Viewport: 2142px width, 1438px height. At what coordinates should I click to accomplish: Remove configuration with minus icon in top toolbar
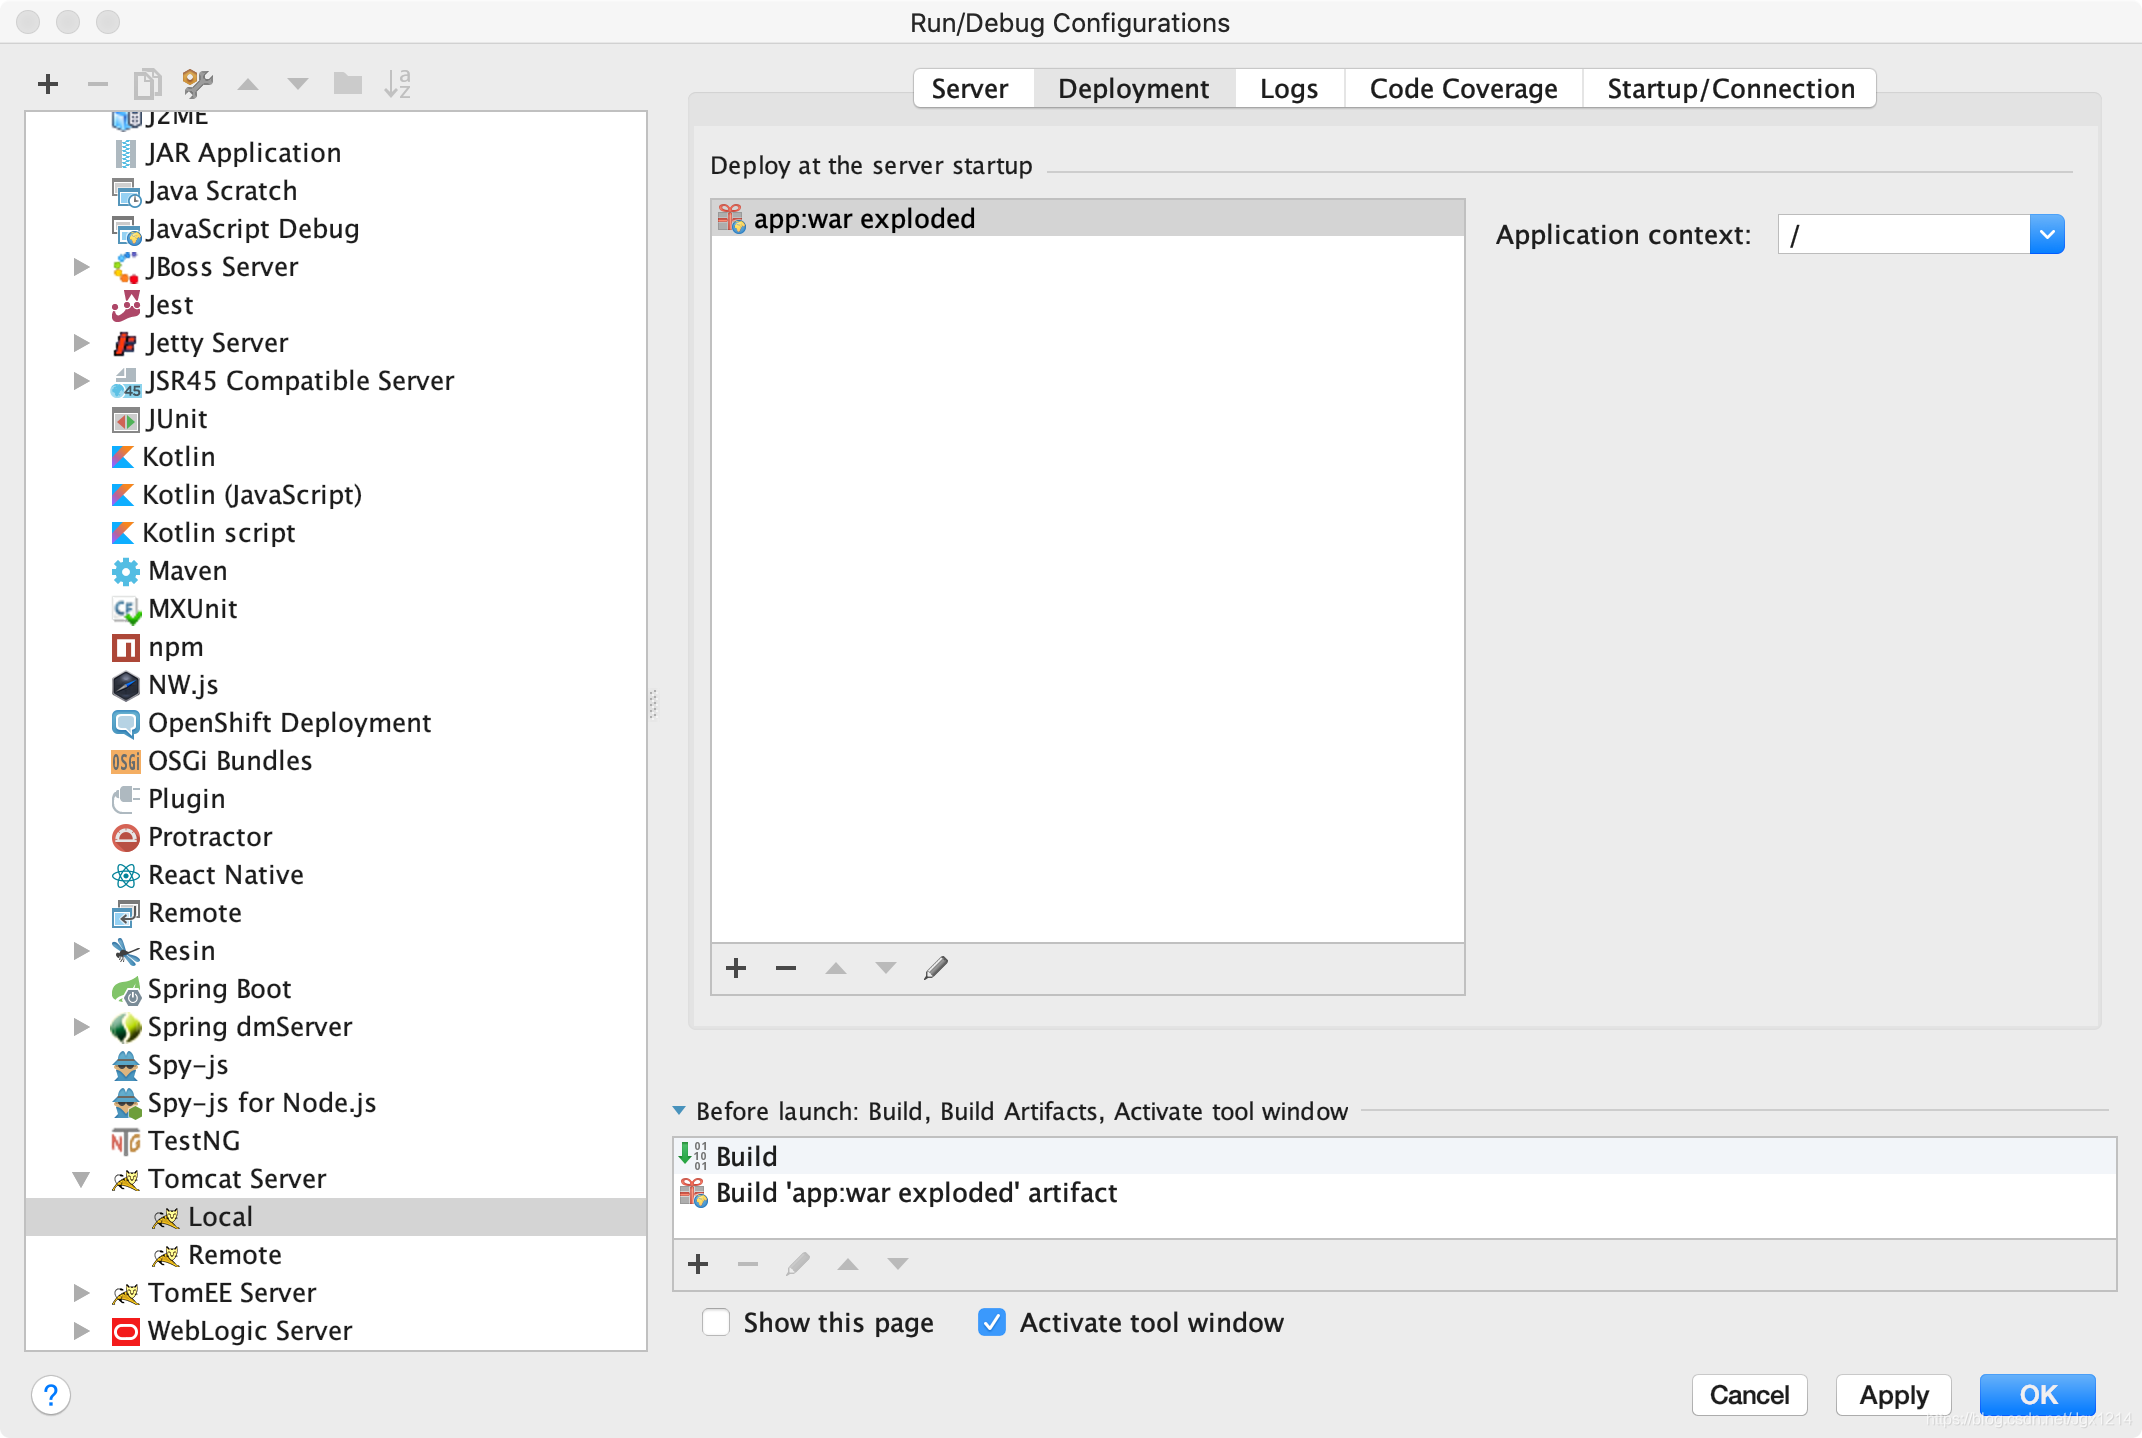(x=97, y=84)
